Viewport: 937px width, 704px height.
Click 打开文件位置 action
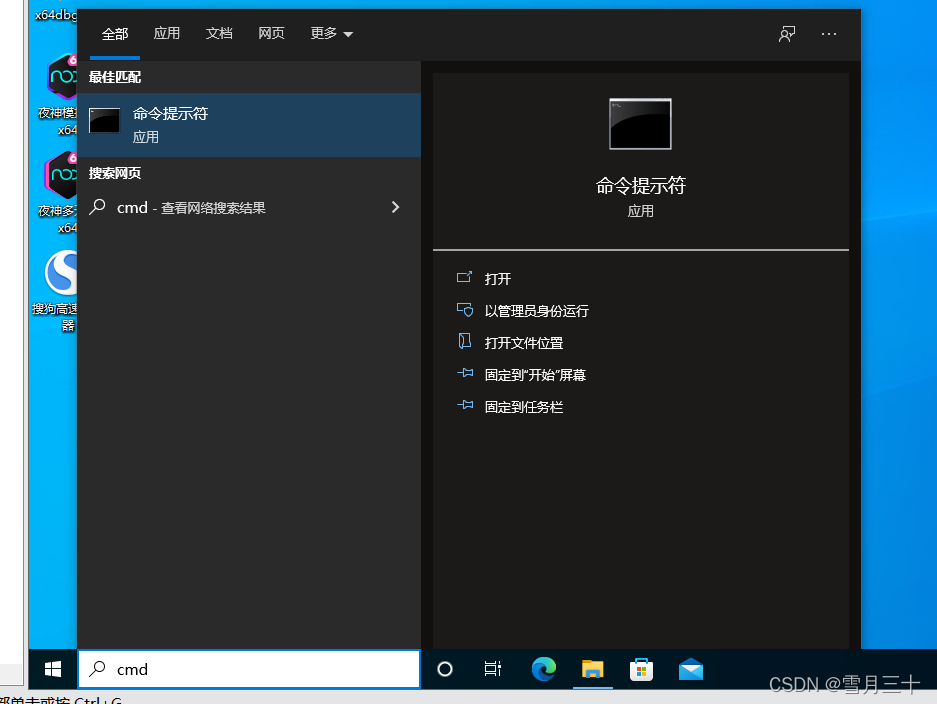click(x=523, y=343)
